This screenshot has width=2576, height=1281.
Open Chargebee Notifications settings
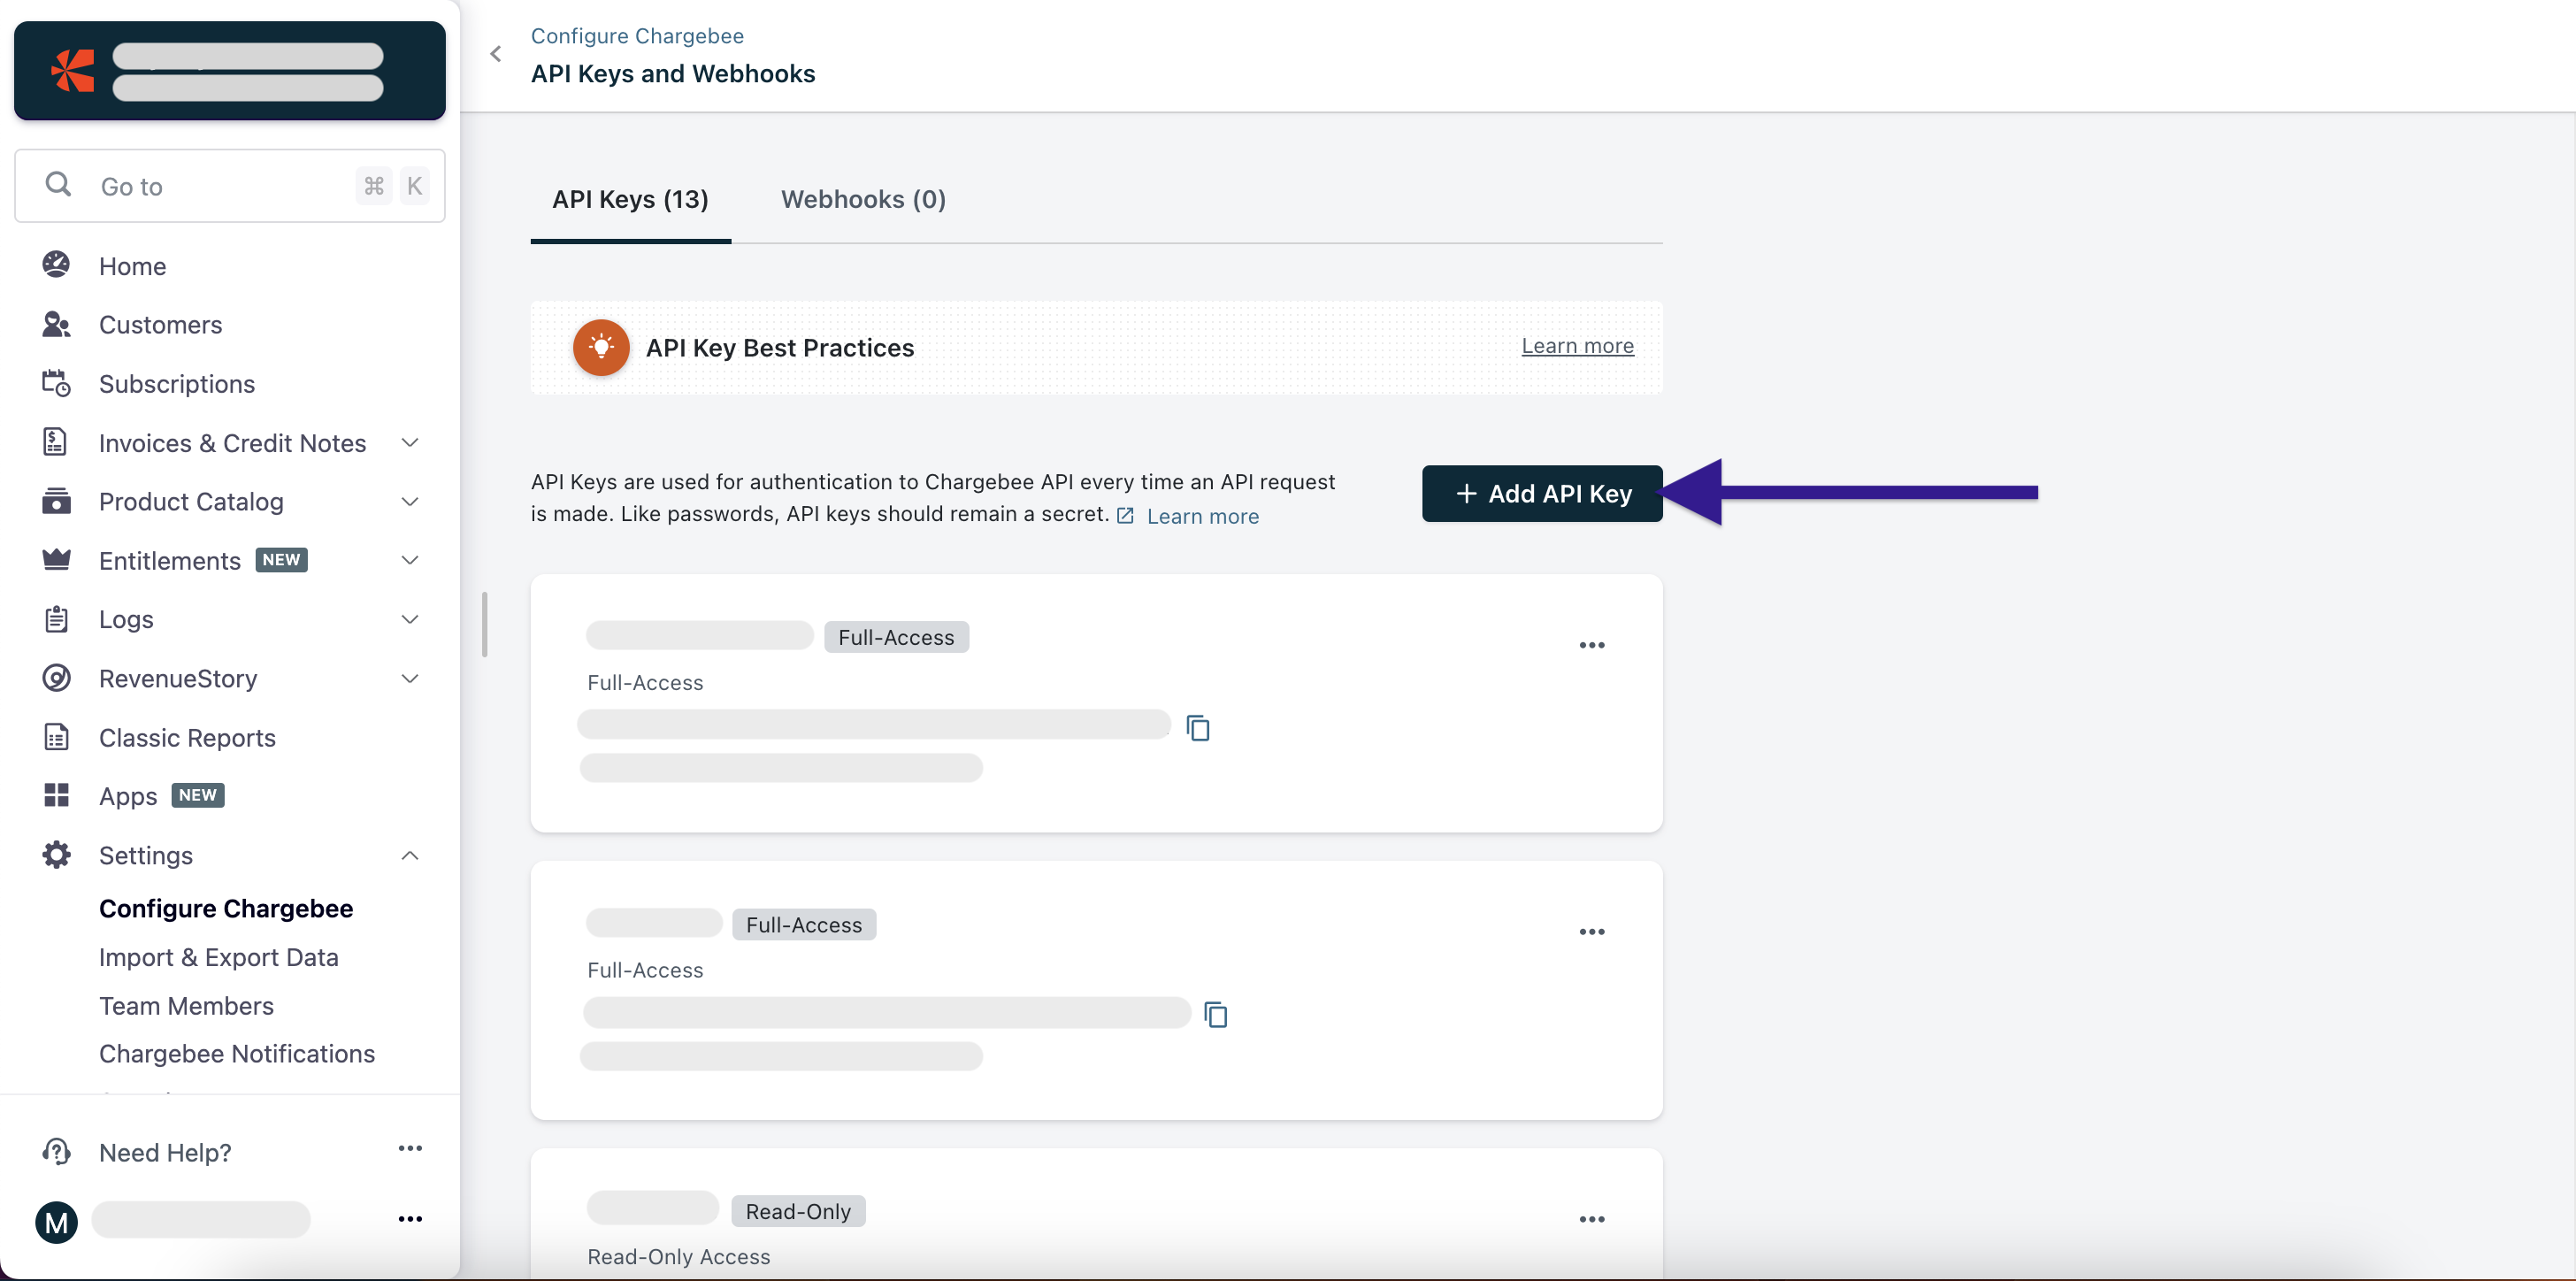(x=237, y=1053)
